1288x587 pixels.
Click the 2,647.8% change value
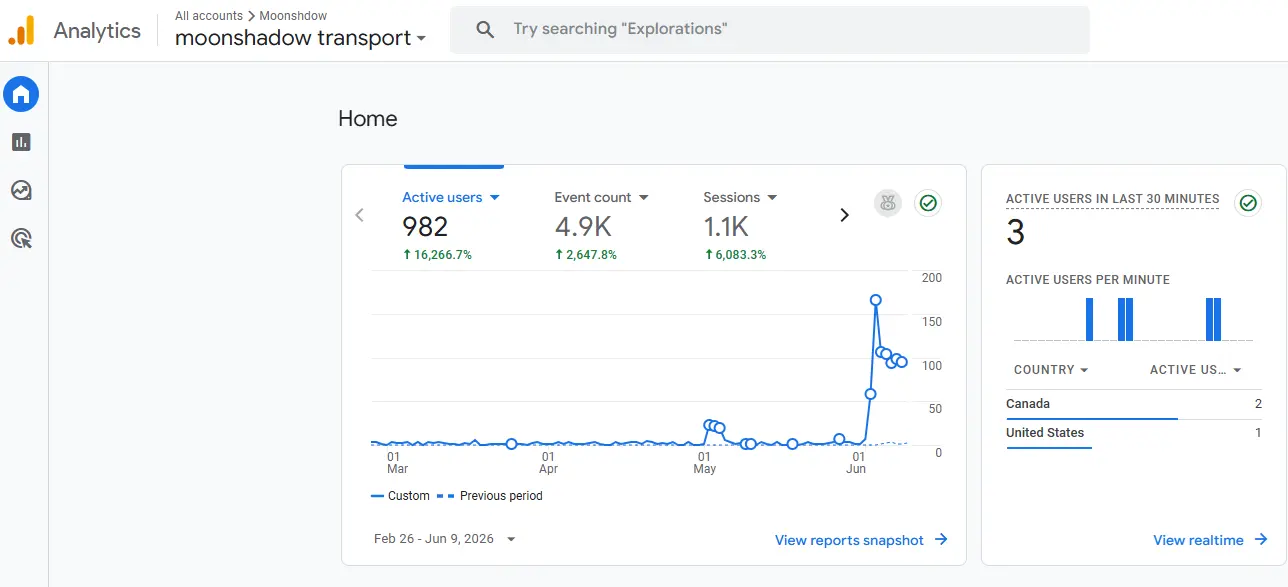click(586, 255)
